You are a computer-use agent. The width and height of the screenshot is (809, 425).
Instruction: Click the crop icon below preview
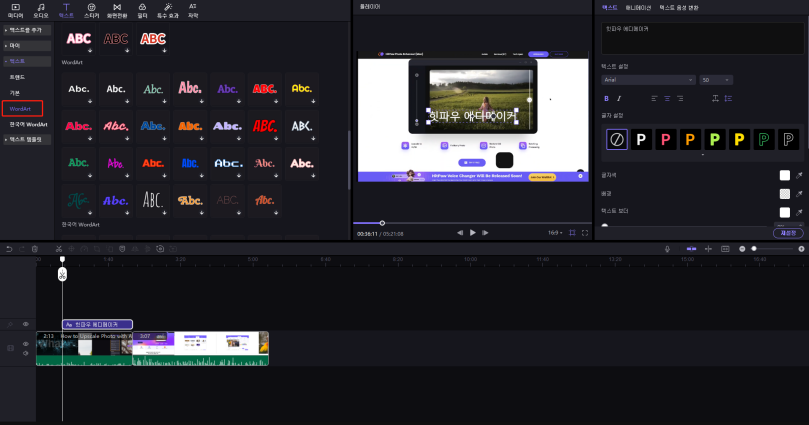pyautogui.click(x=572, y=233)
